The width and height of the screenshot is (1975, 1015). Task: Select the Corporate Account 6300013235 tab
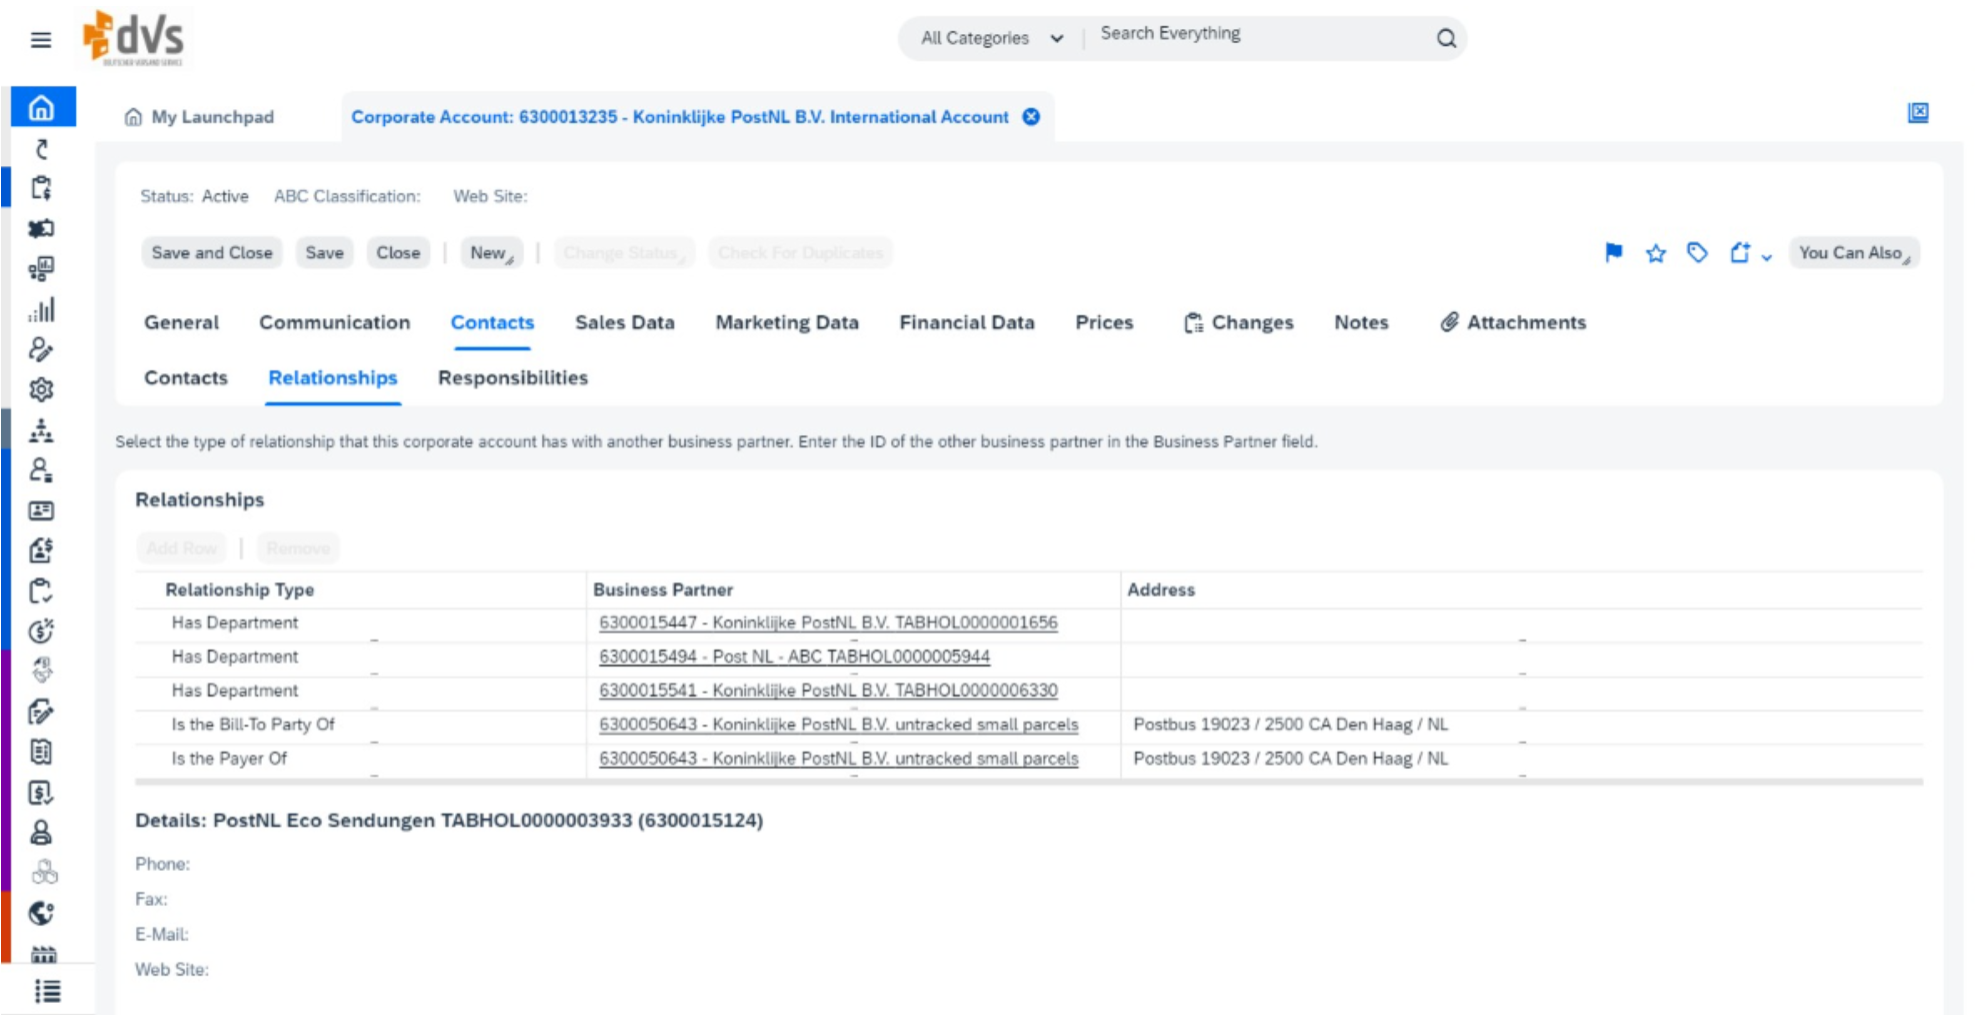pyautogui.click(x=680, y=117)
